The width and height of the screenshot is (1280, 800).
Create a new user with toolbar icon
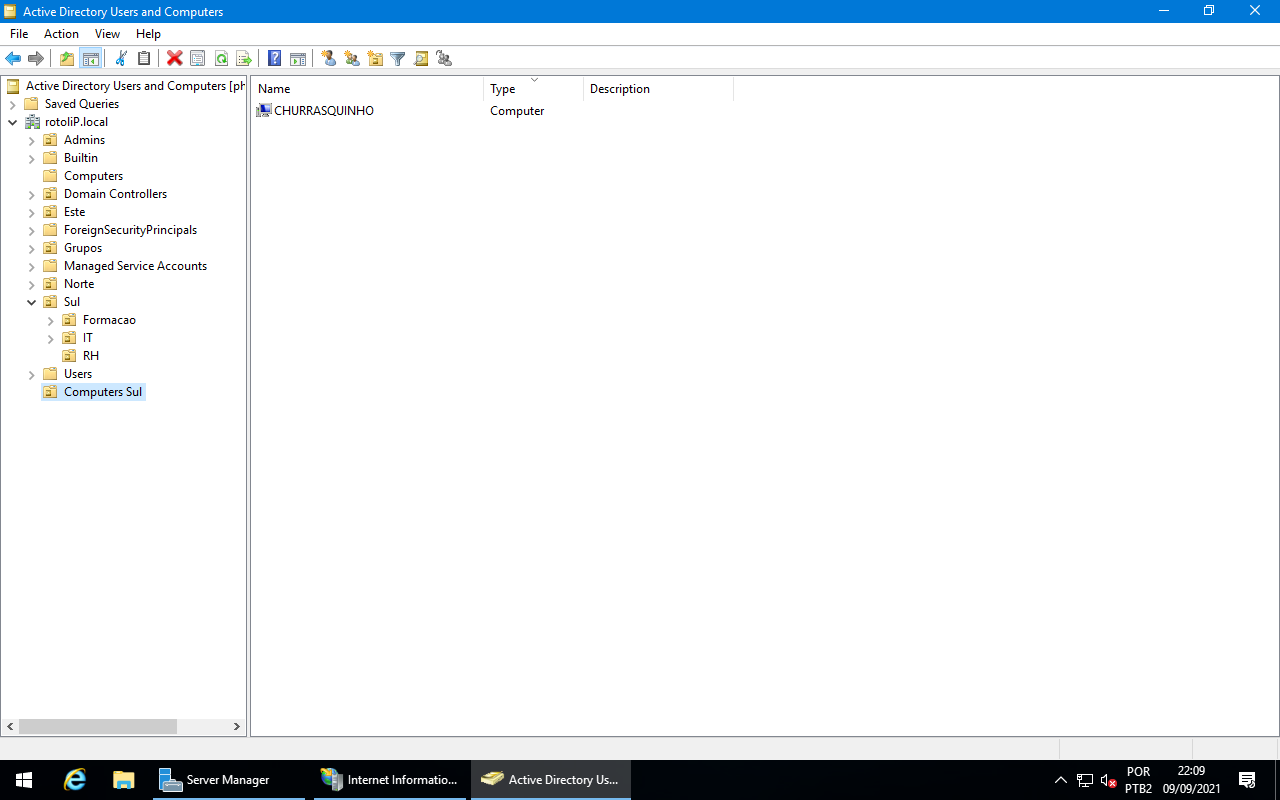[x=328, y=59]
